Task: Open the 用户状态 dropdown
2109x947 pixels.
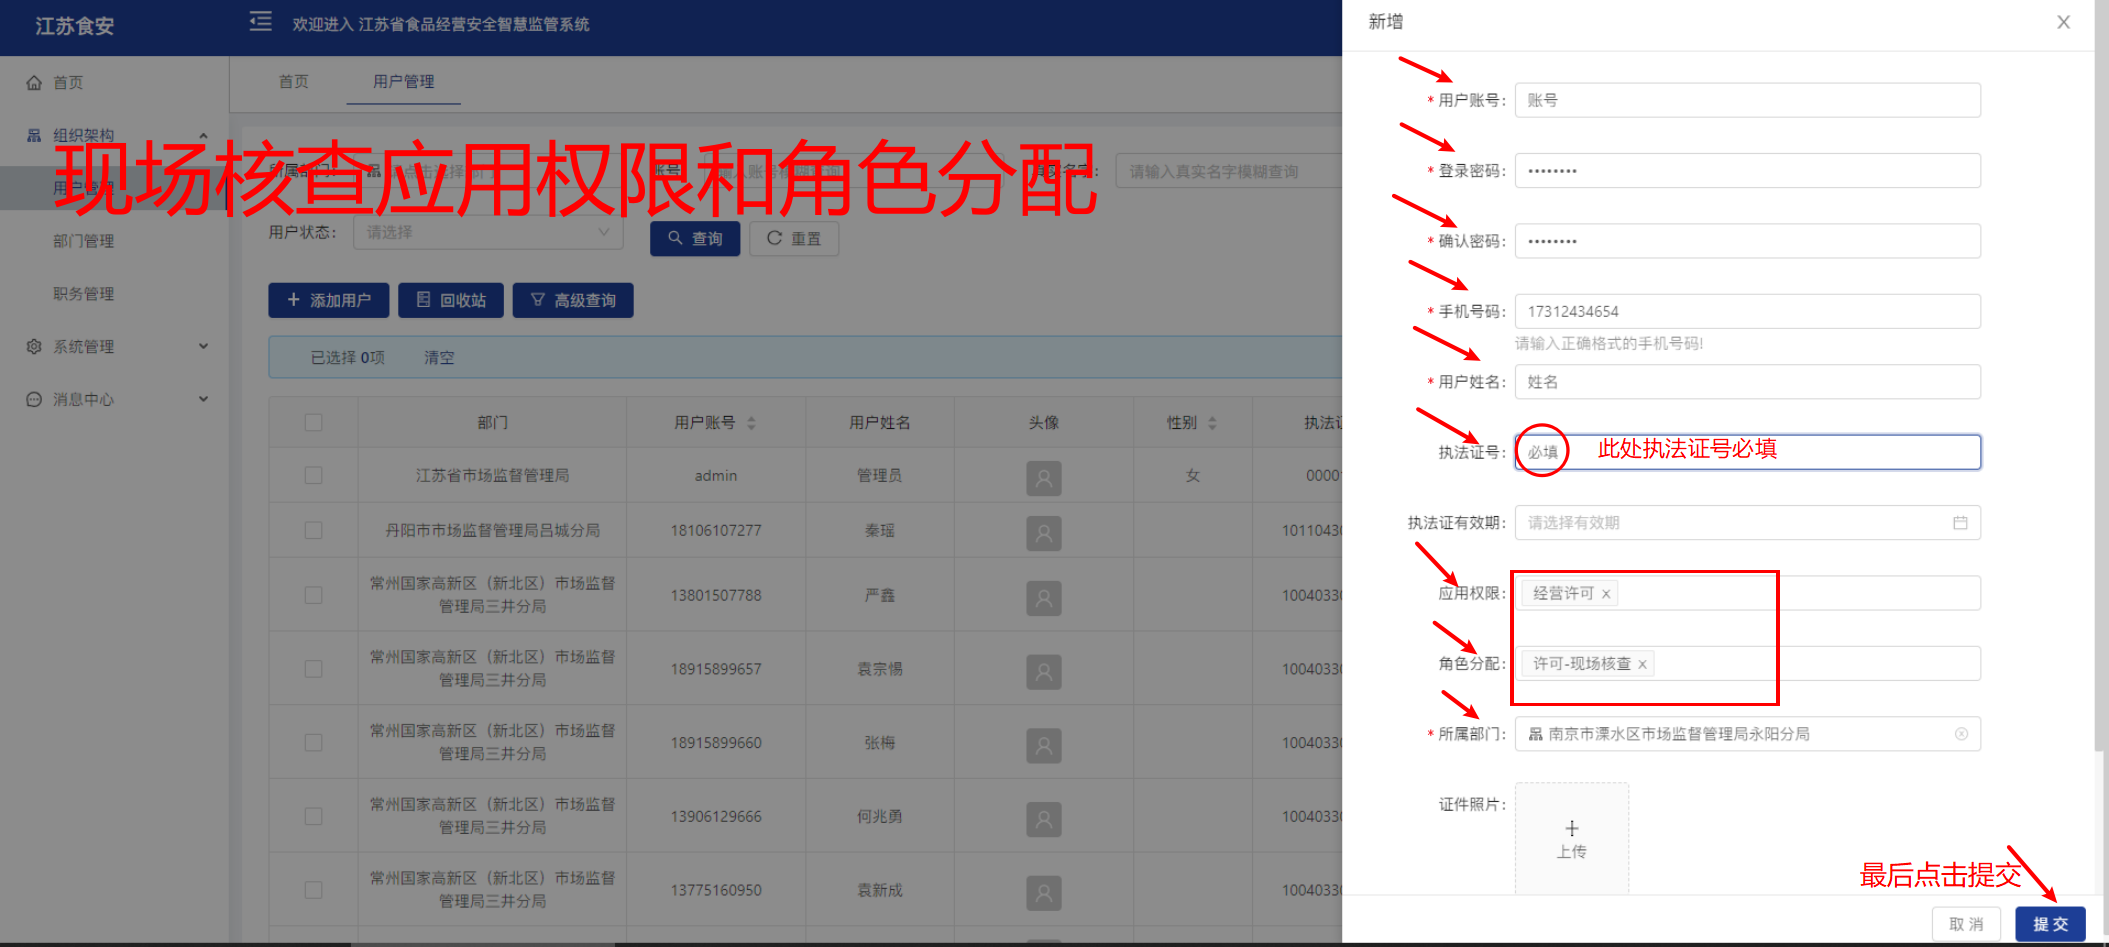Action: coord(488,232)
